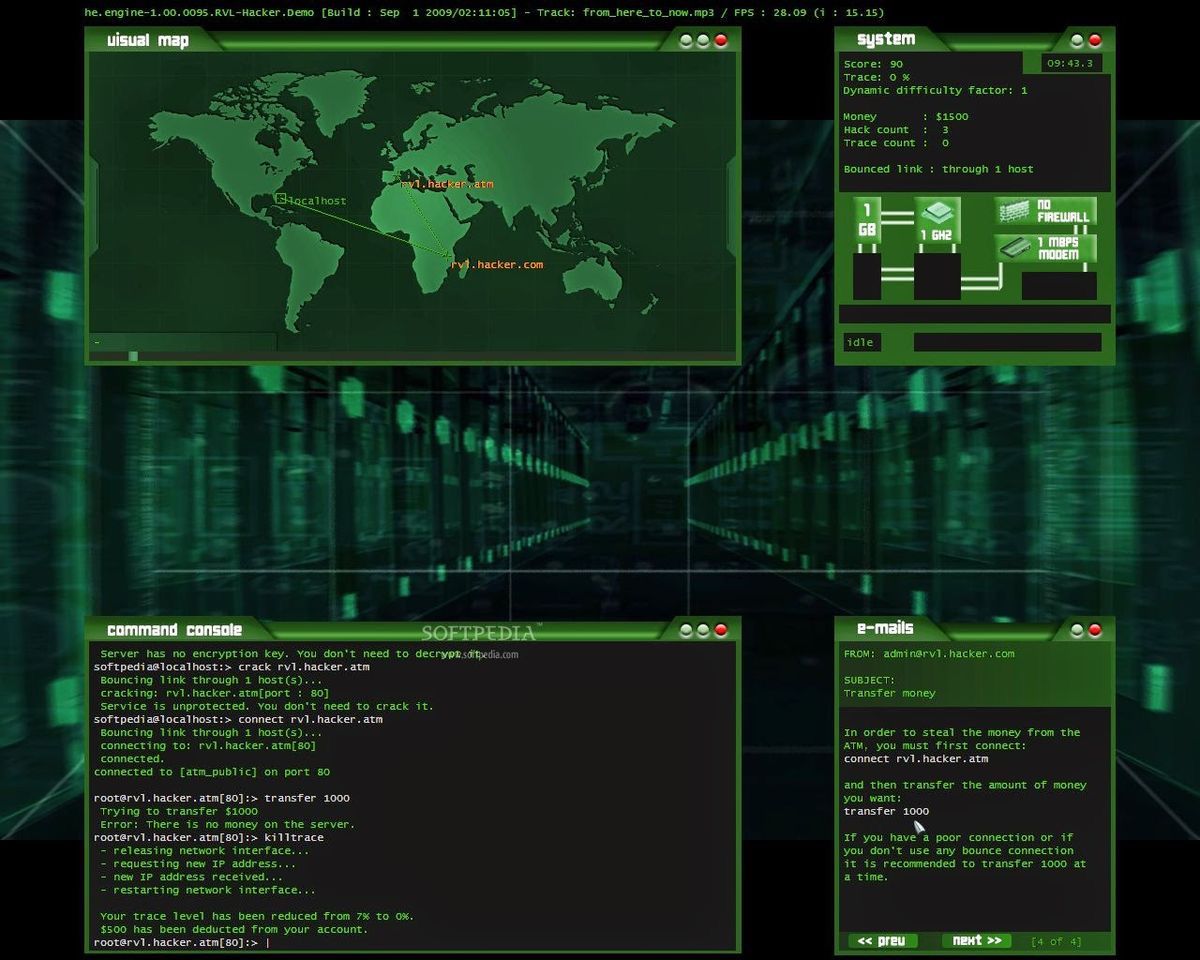Click the Transfer money subject line
This screenshot has height=960, width=1200.
coord(890,693)
